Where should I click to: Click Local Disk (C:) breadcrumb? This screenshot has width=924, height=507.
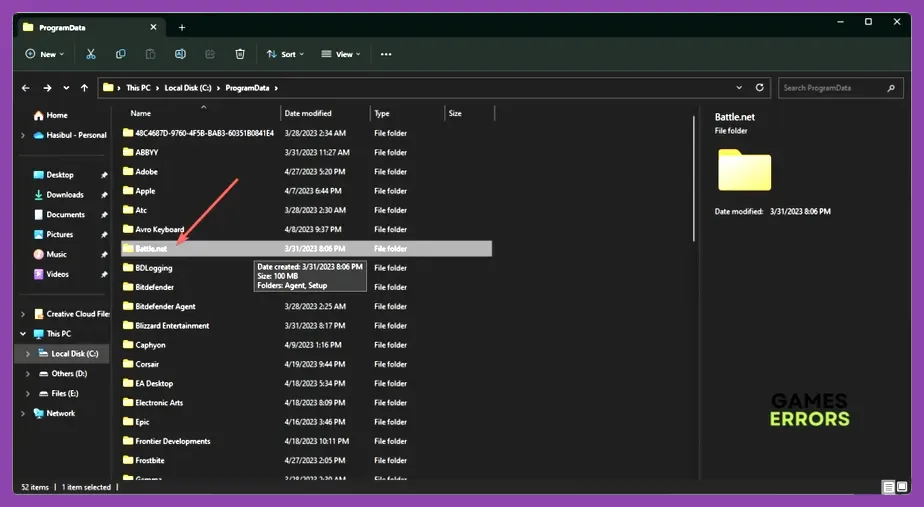tap(188, 88)
